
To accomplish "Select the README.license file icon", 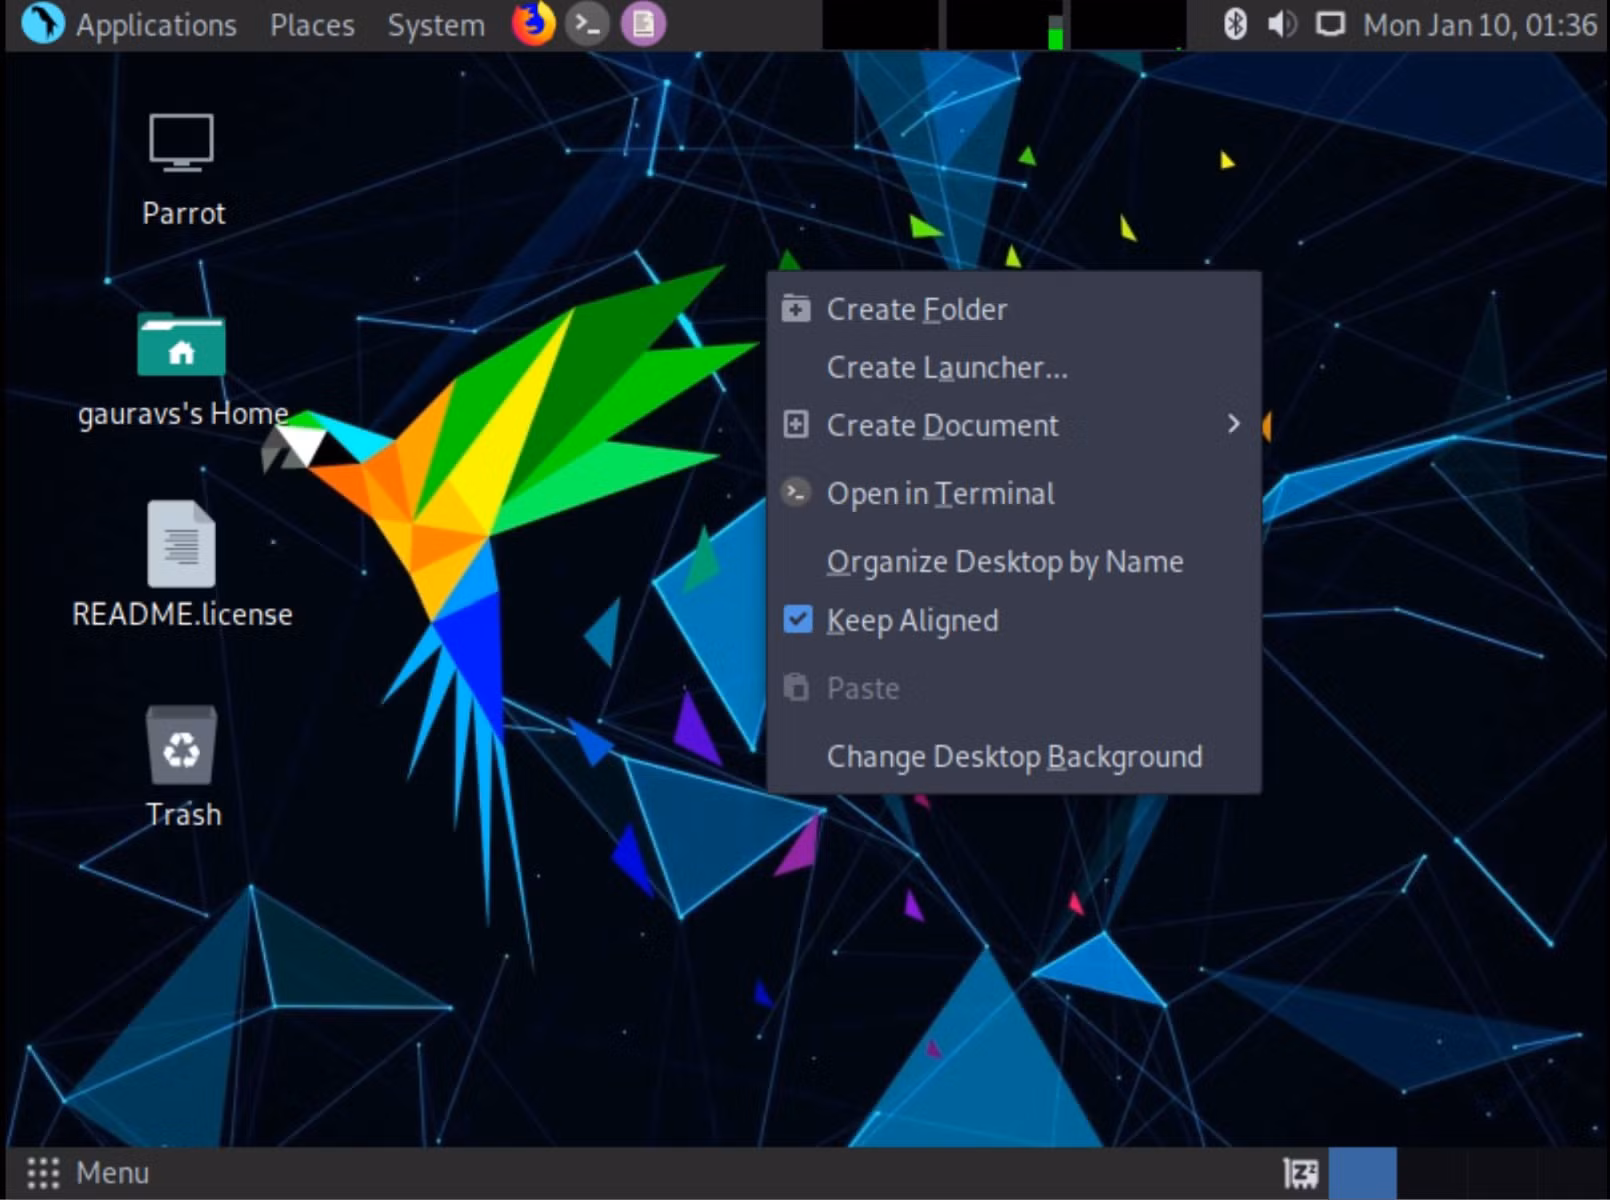I will click(x=181, y=544).
